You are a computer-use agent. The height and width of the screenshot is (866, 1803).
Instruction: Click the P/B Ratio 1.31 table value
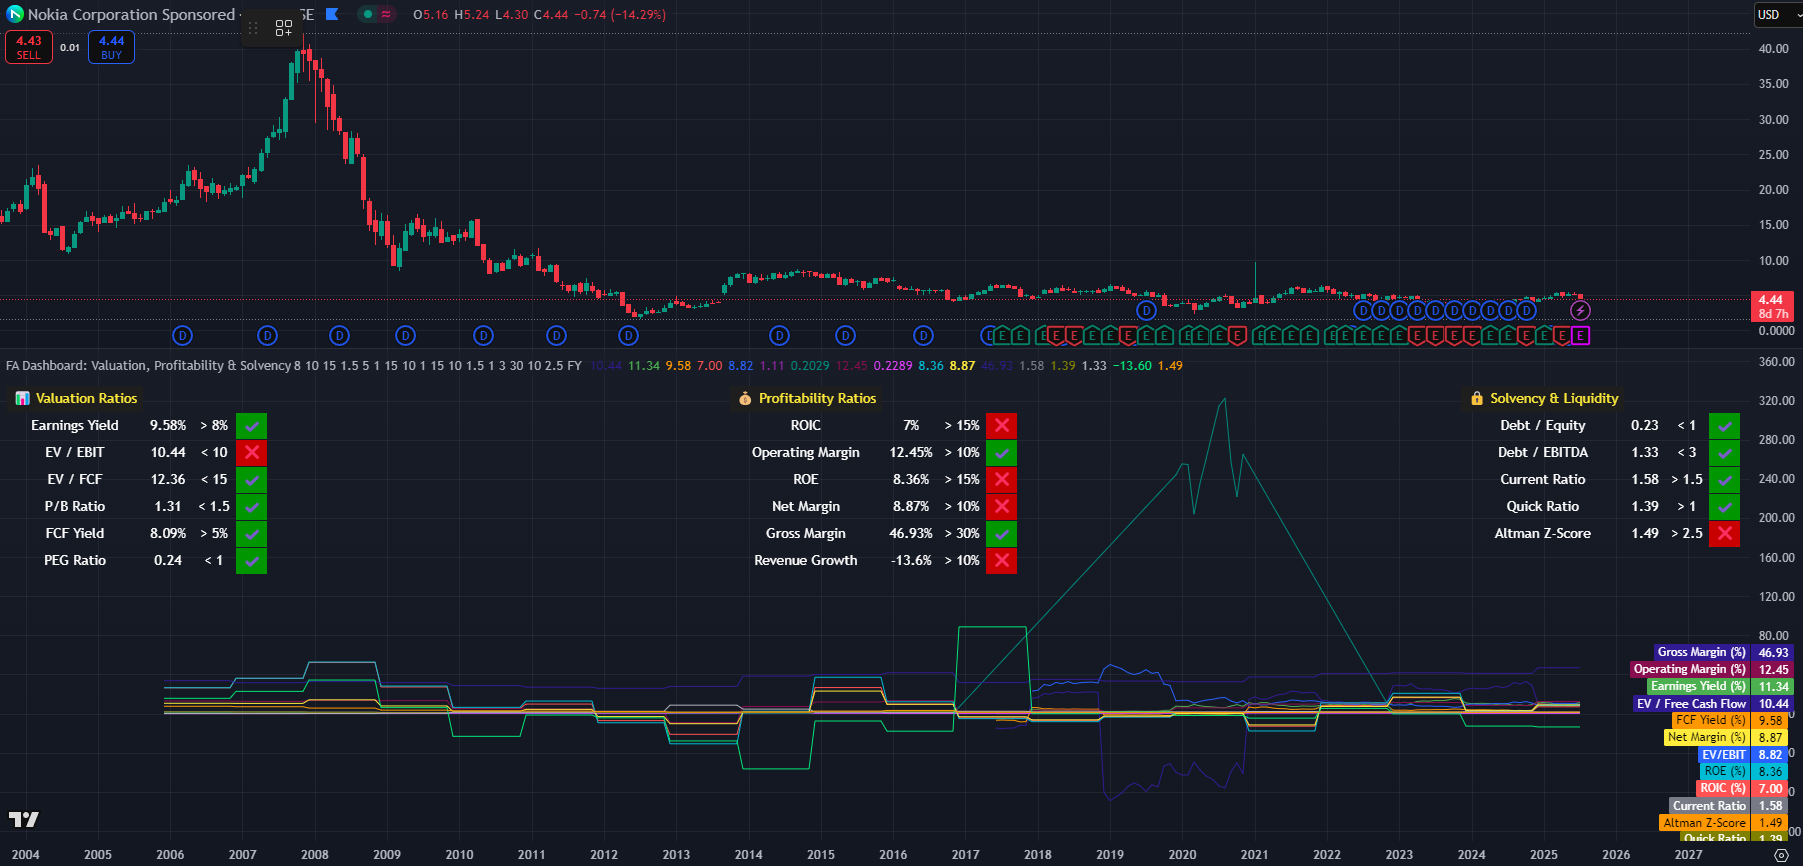(168, 506)
